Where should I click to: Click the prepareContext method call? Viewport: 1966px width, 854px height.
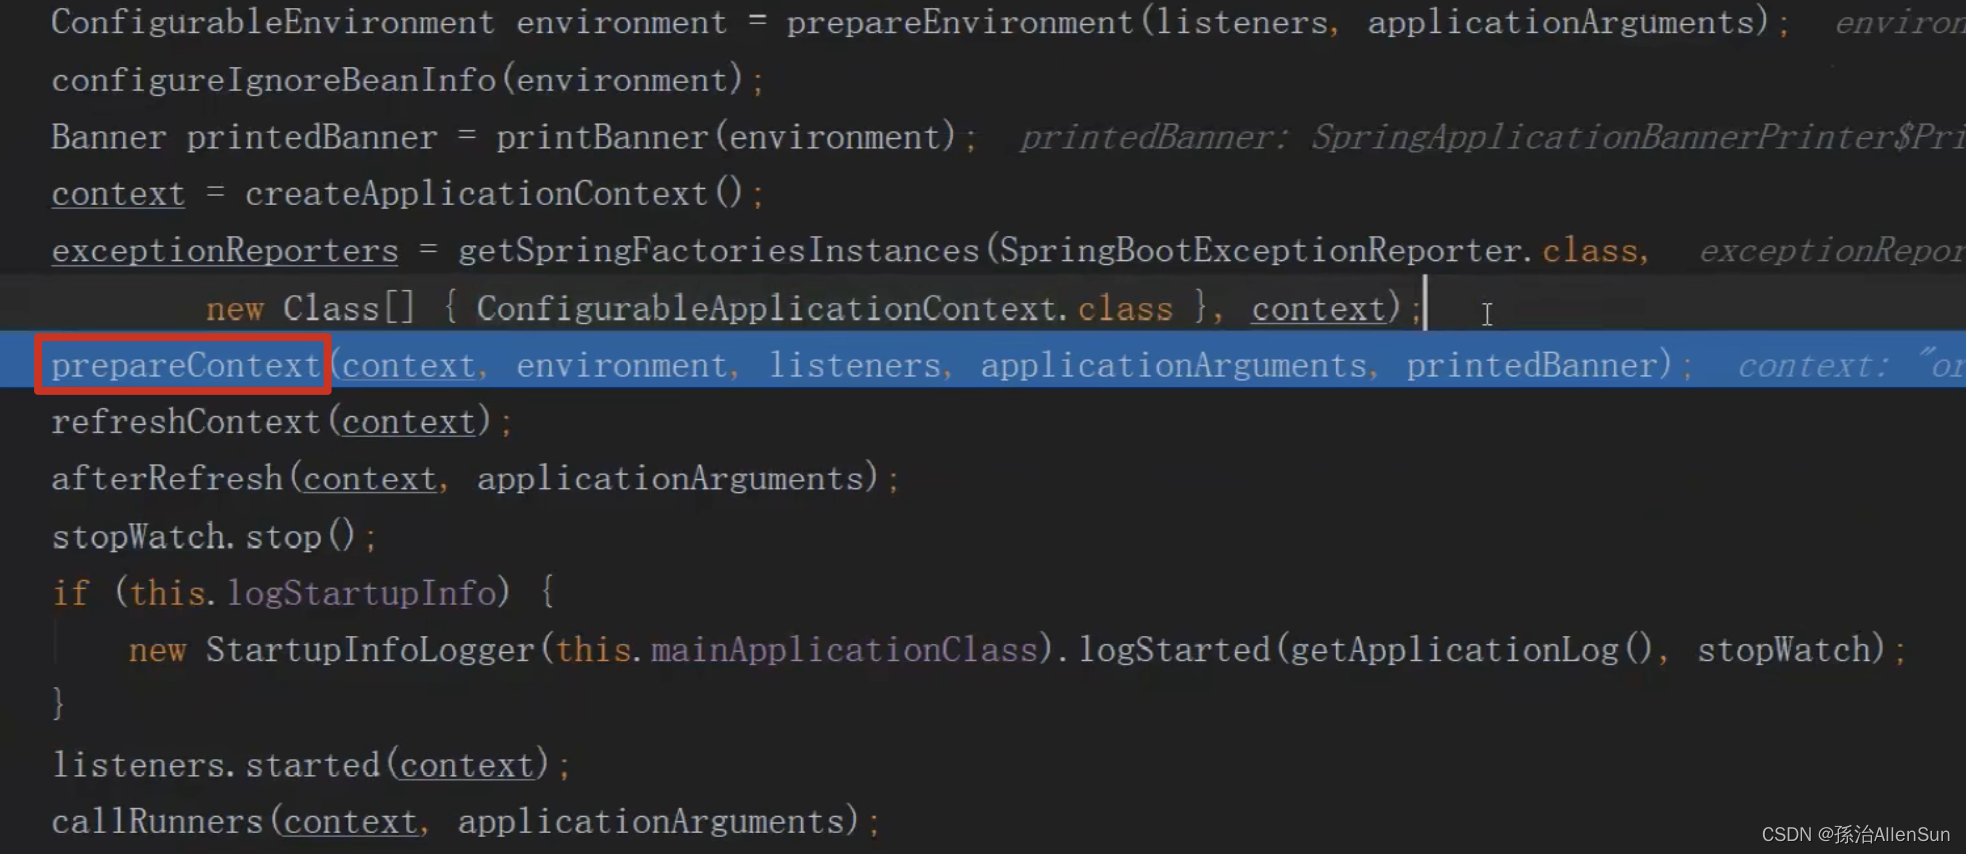tap(186, 366)
